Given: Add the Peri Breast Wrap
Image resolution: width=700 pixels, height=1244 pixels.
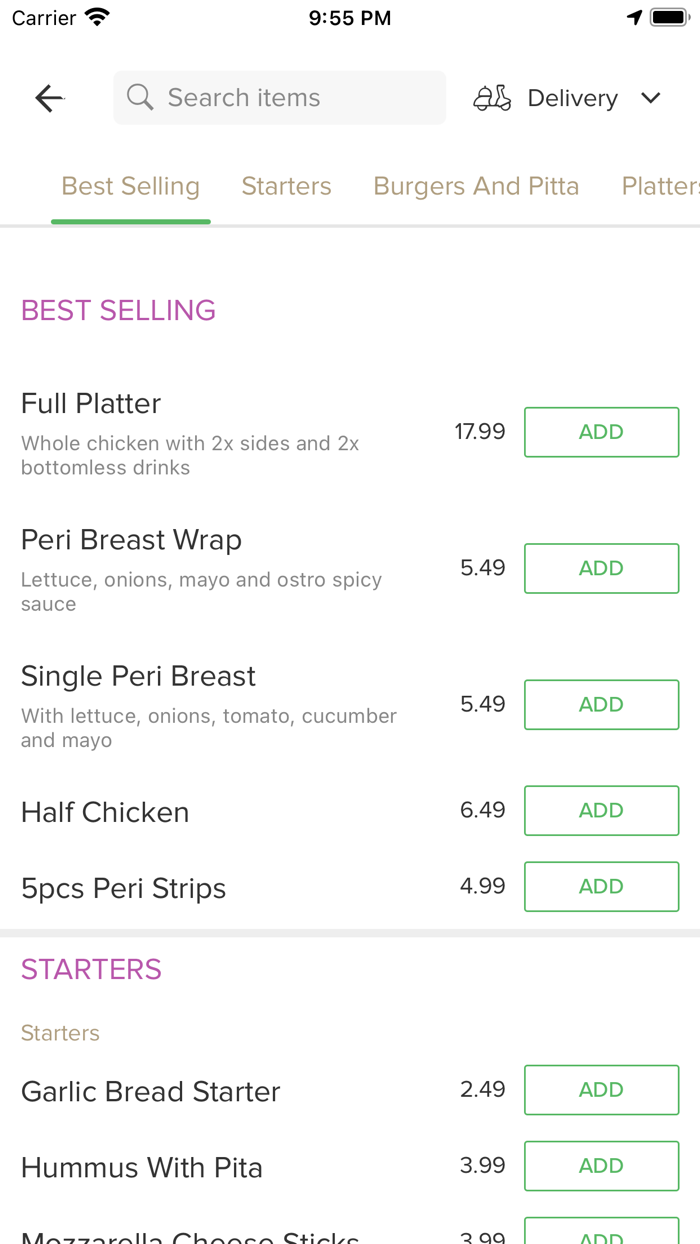Looking at the screenshot, I should pyautogui.click(x=601, y=567).
